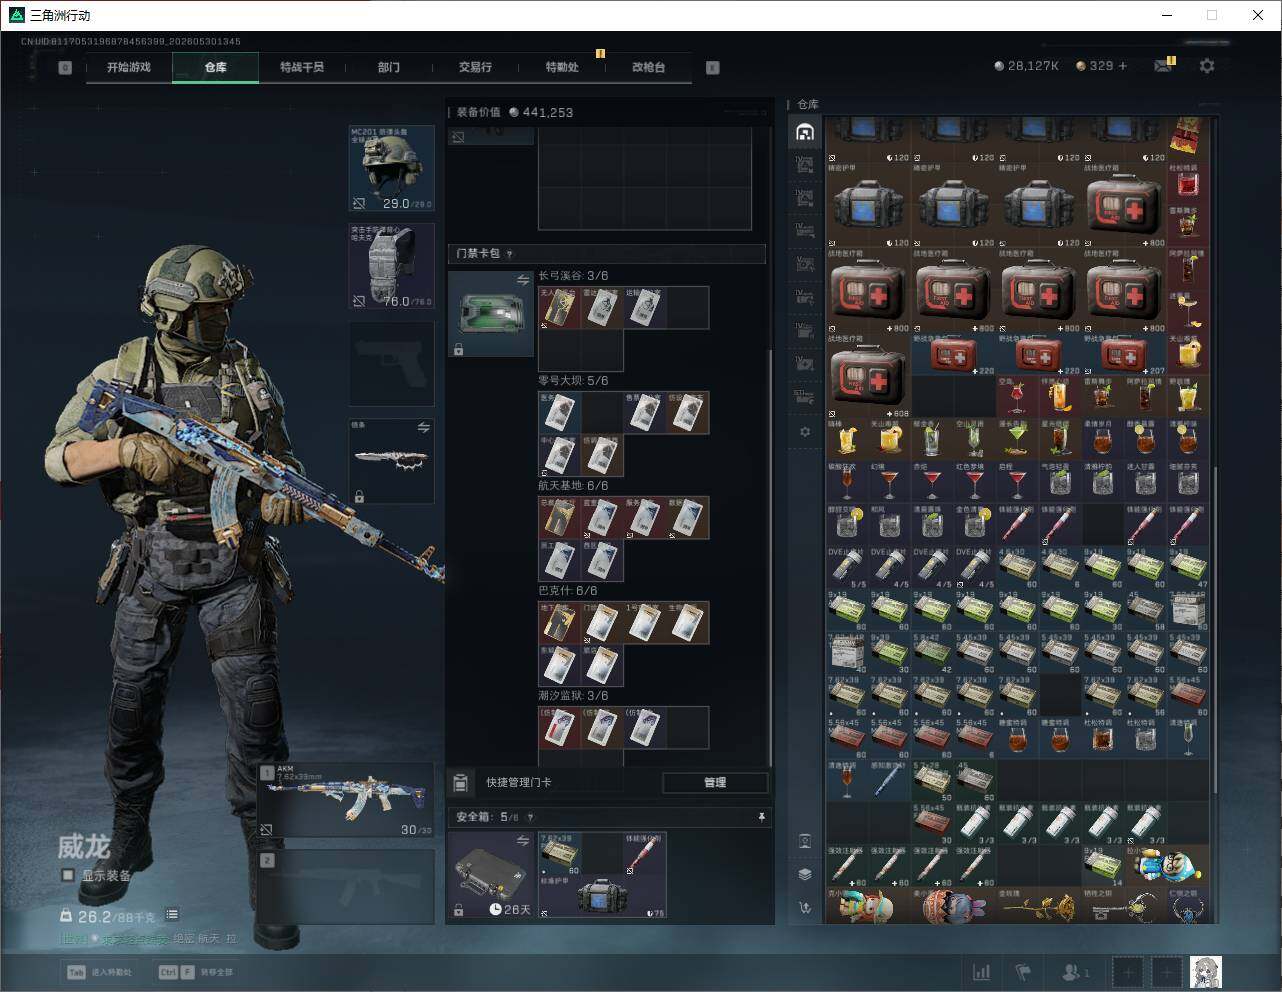Click the gold key card under 巴克什
The image size is (1282, 992).
coord(559,623)
